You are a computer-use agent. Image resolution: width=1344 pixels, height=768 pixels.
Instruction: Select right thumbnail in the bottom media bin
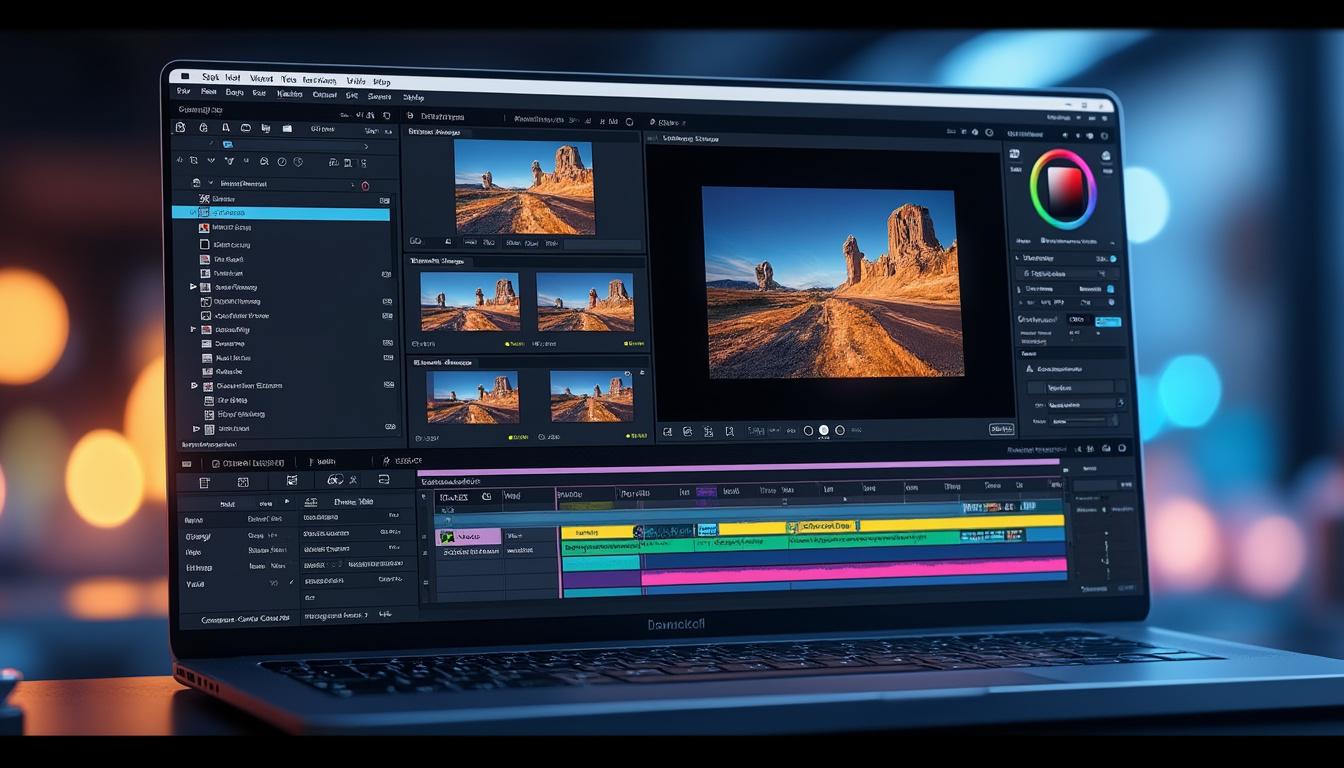click(592, 397)
